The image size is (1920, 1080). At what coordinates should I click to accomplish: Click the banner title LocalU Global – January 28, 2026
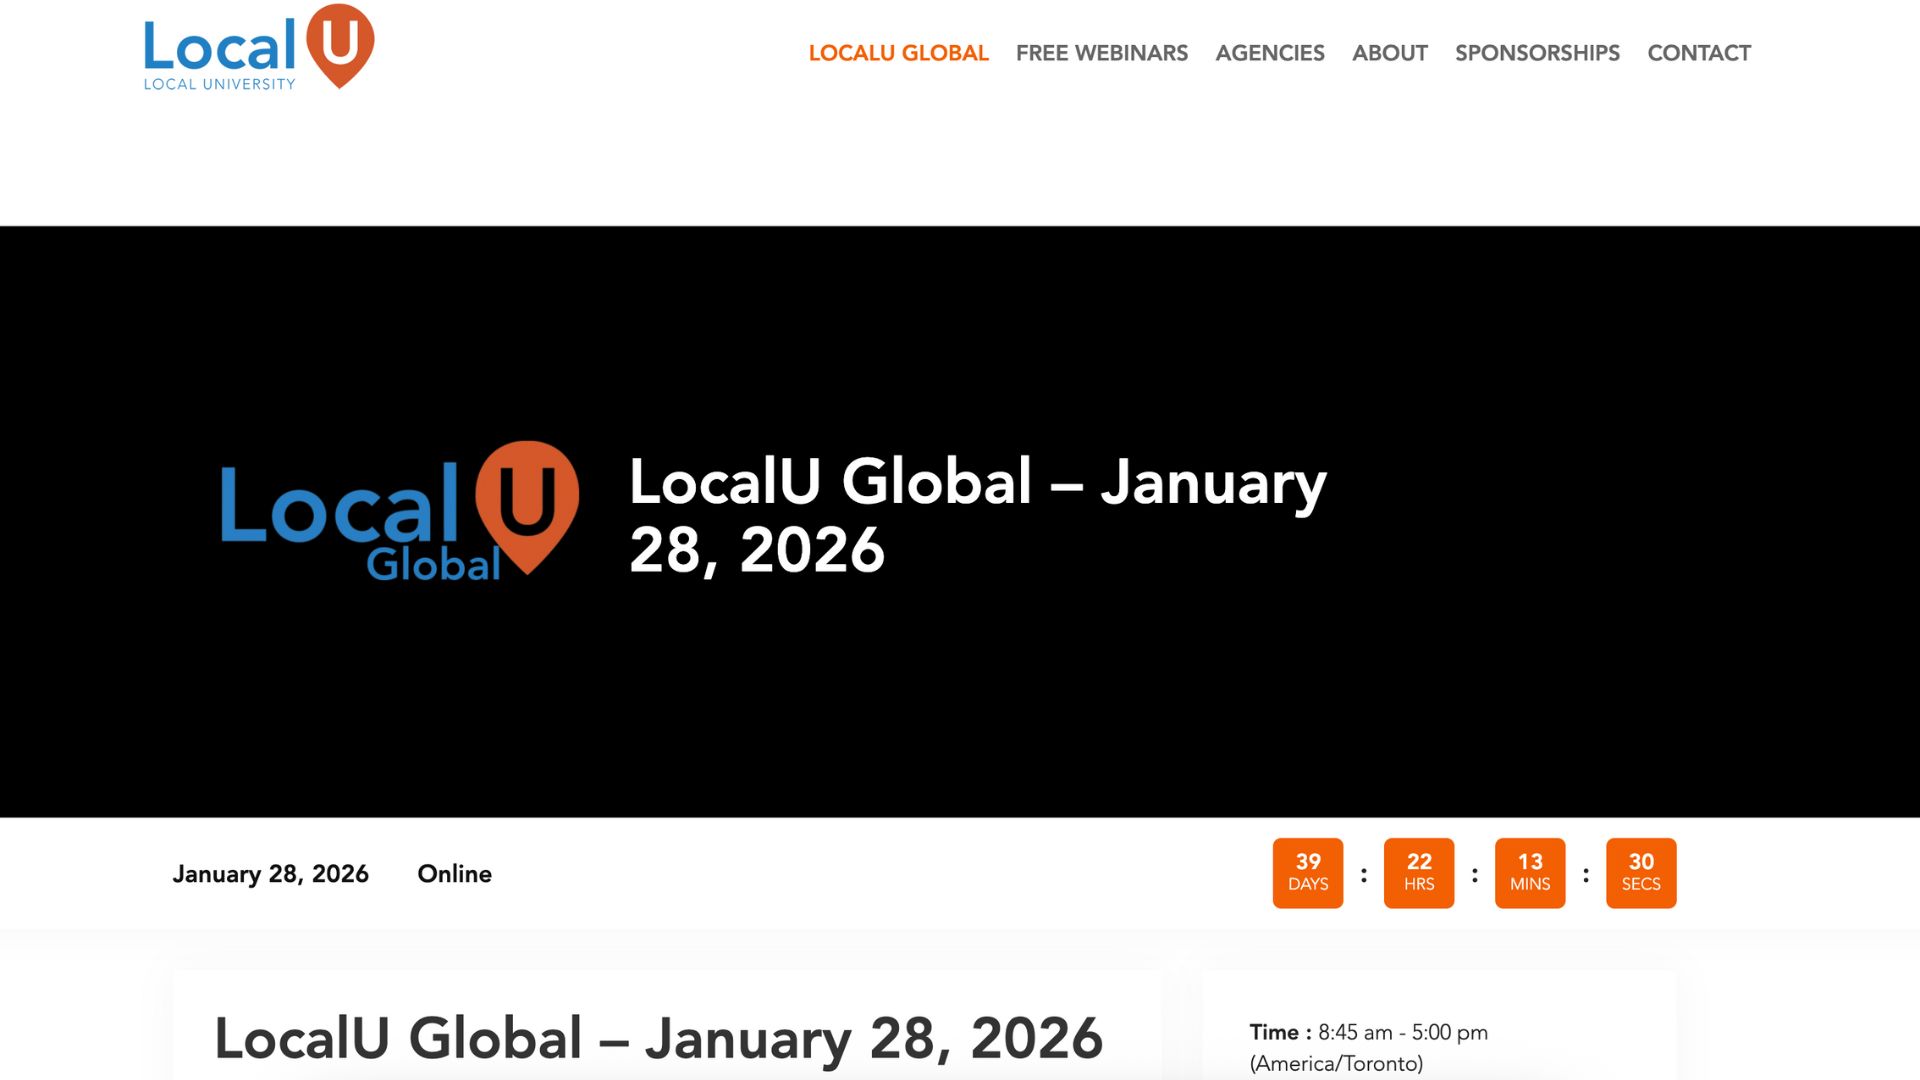976,514
